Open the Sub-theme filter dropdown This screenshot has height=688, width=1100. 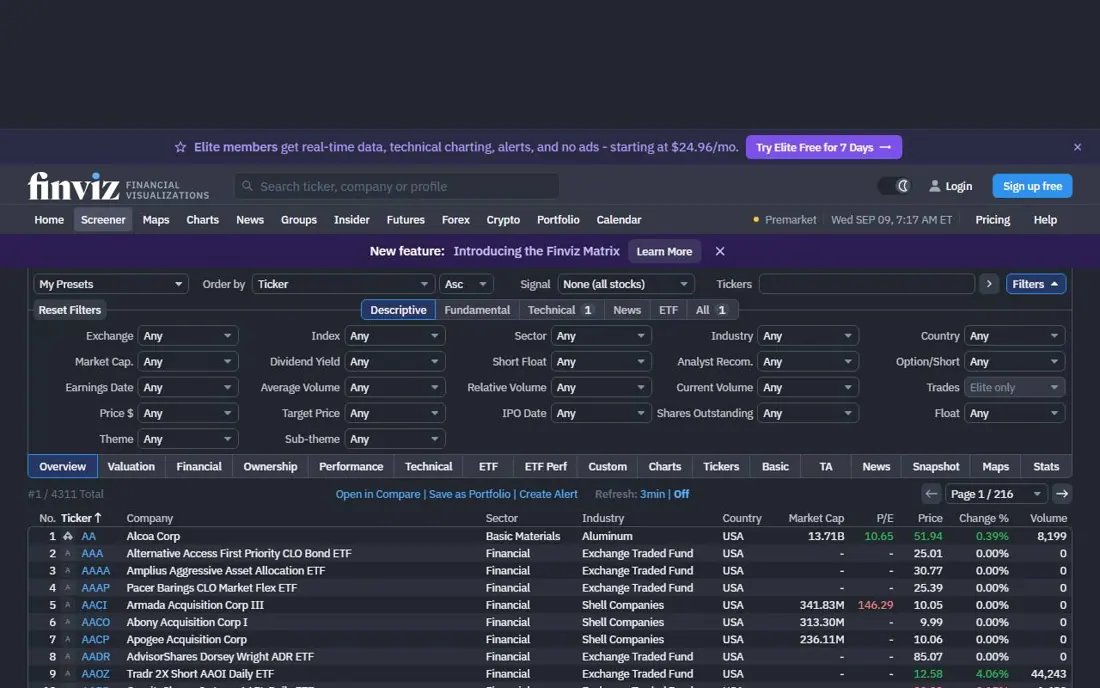click(394, 439)
